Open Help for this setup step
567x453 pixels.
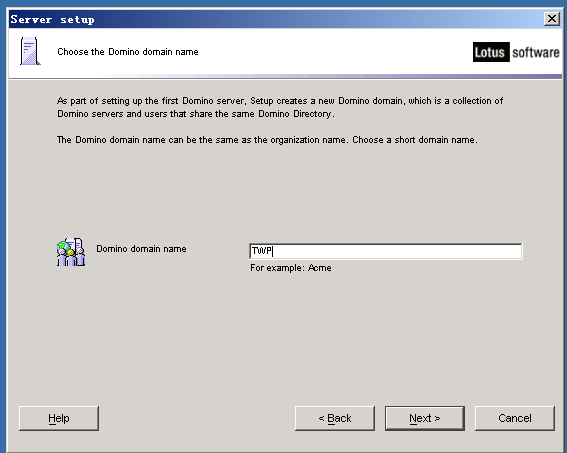coord(59,418)
